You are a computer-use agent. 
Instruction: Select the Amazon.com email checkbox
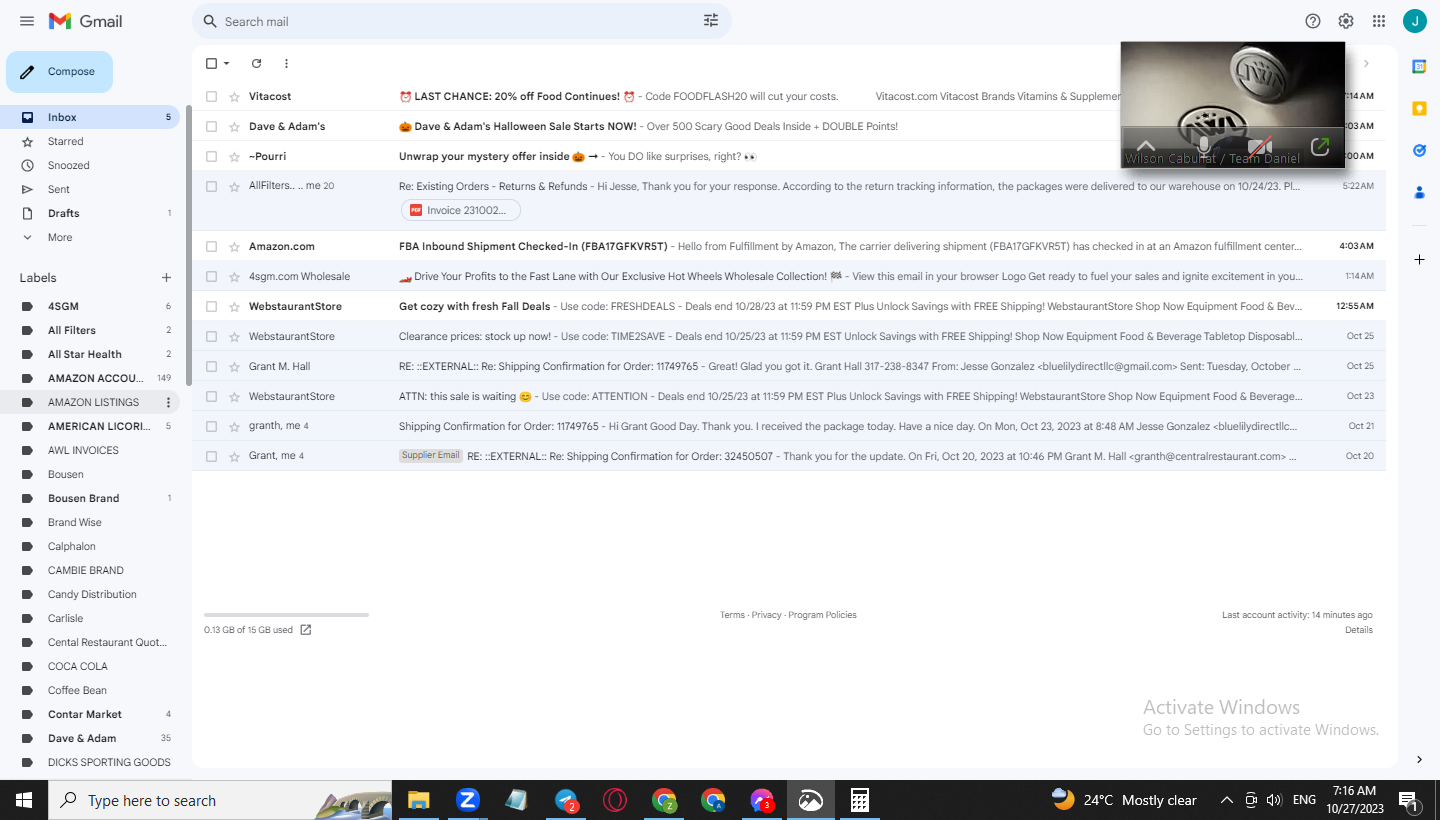(211, 246)
